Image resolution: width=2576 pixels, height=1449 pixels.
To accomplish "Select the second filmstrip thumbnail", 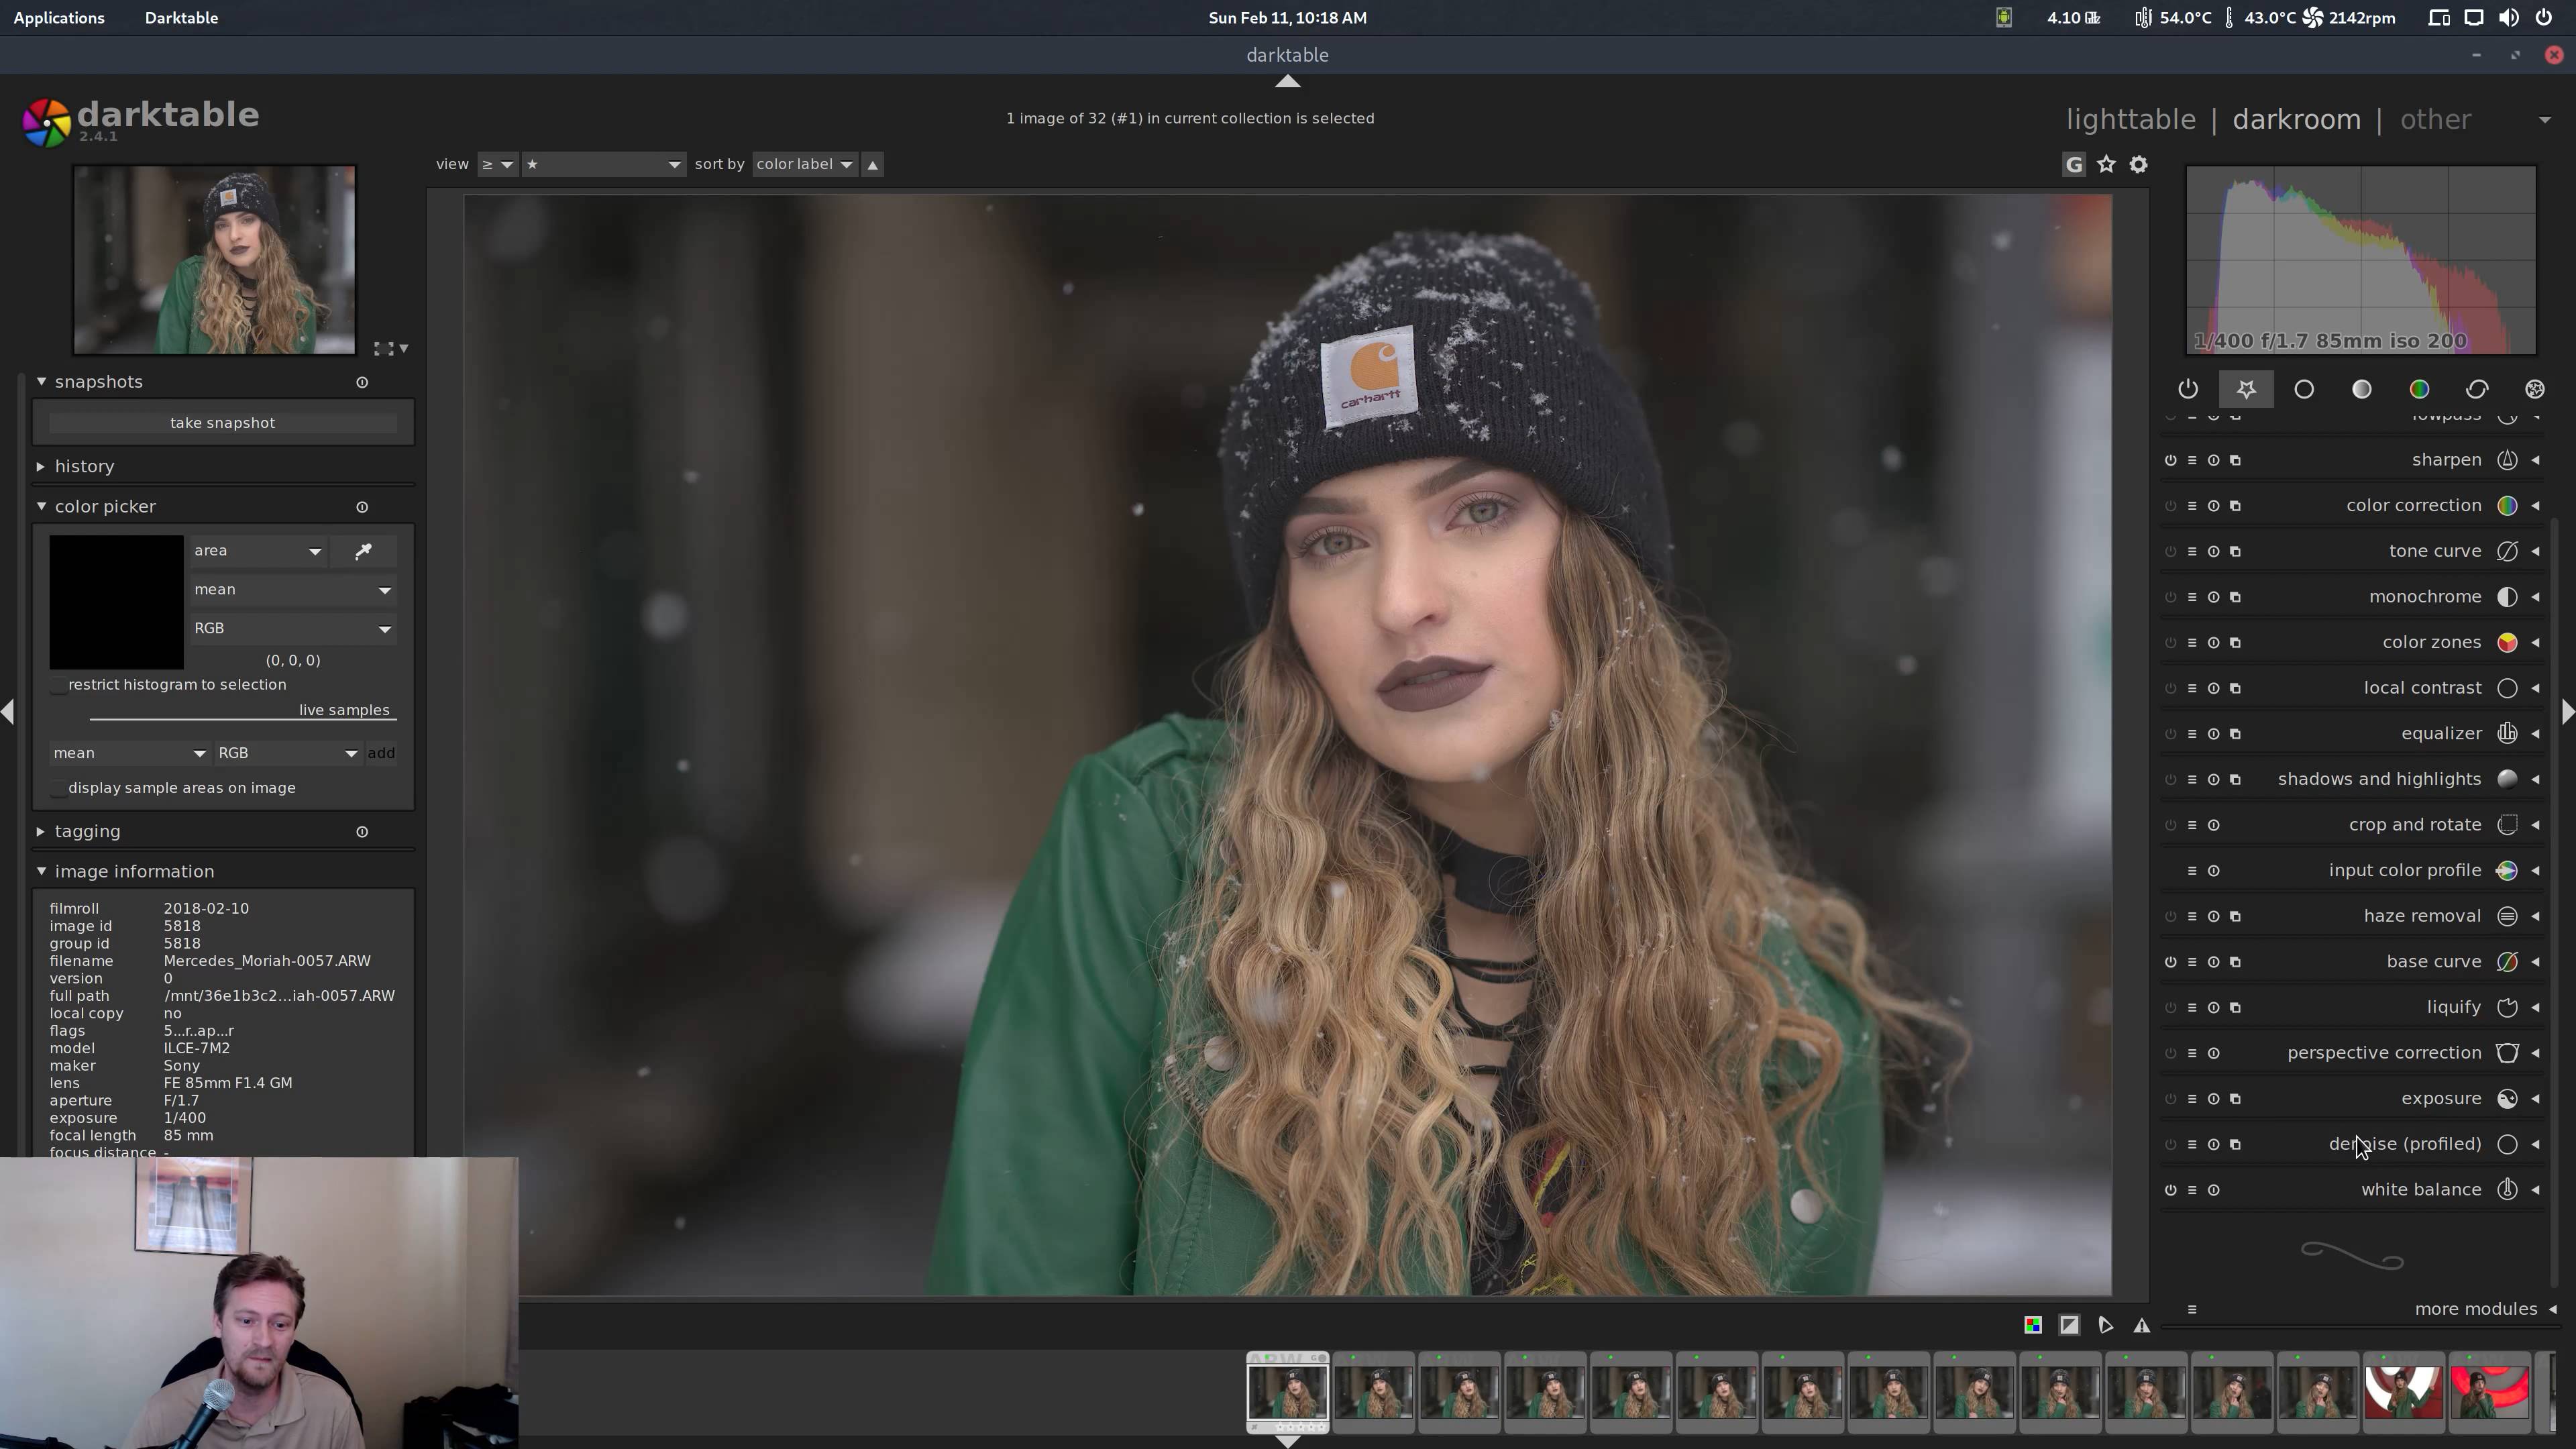I will tap(1373, 1391).
